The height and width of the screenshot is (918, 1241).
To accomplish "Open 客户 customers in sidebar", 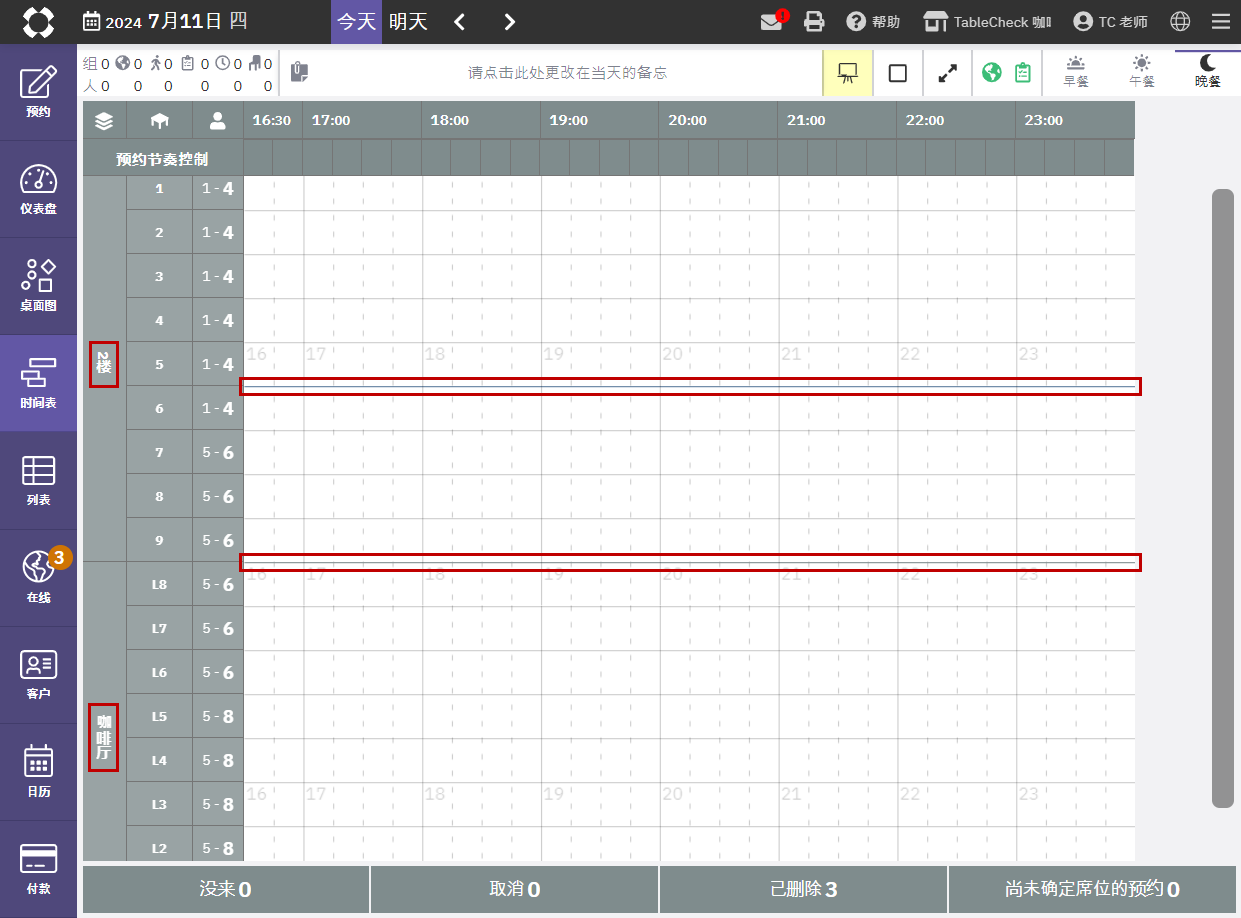I will click(38, 674).
